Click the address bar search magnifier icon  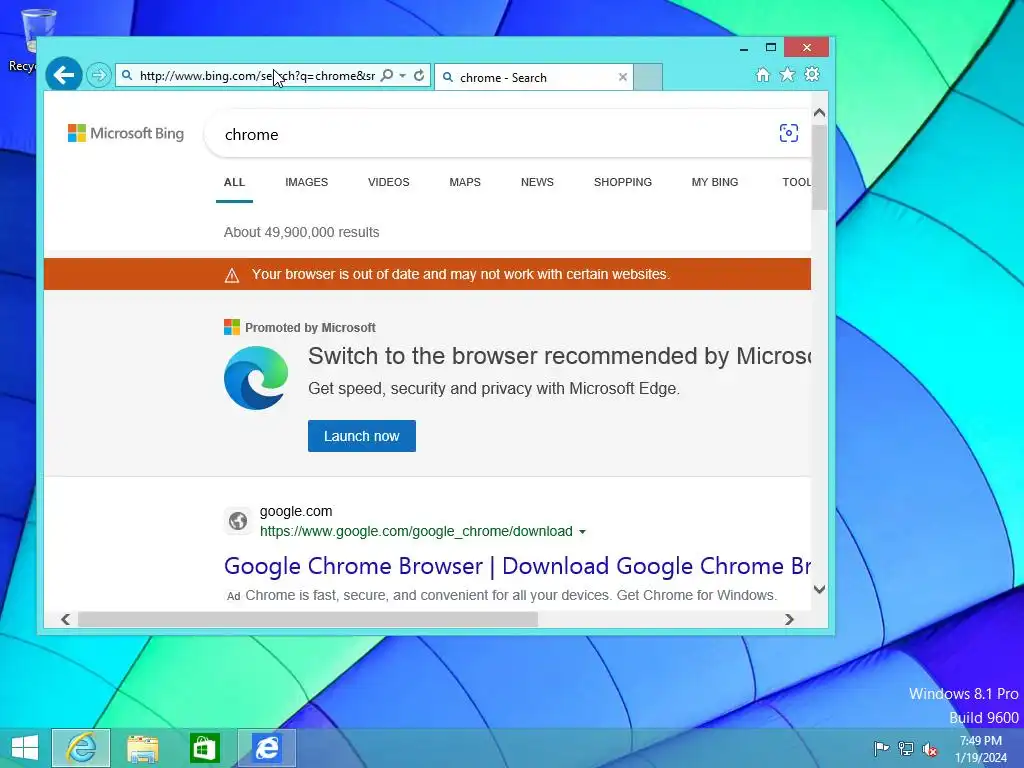pyautogui.click(x=387, y=75)
